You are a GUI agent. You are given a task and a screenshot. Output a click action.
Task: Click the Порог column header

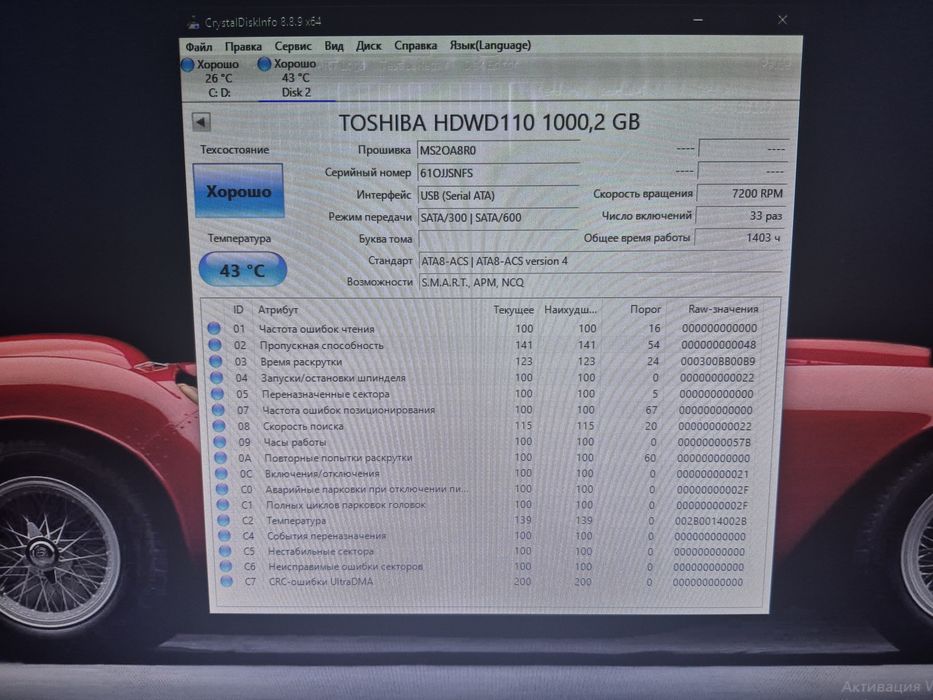(x=646, y=310)
